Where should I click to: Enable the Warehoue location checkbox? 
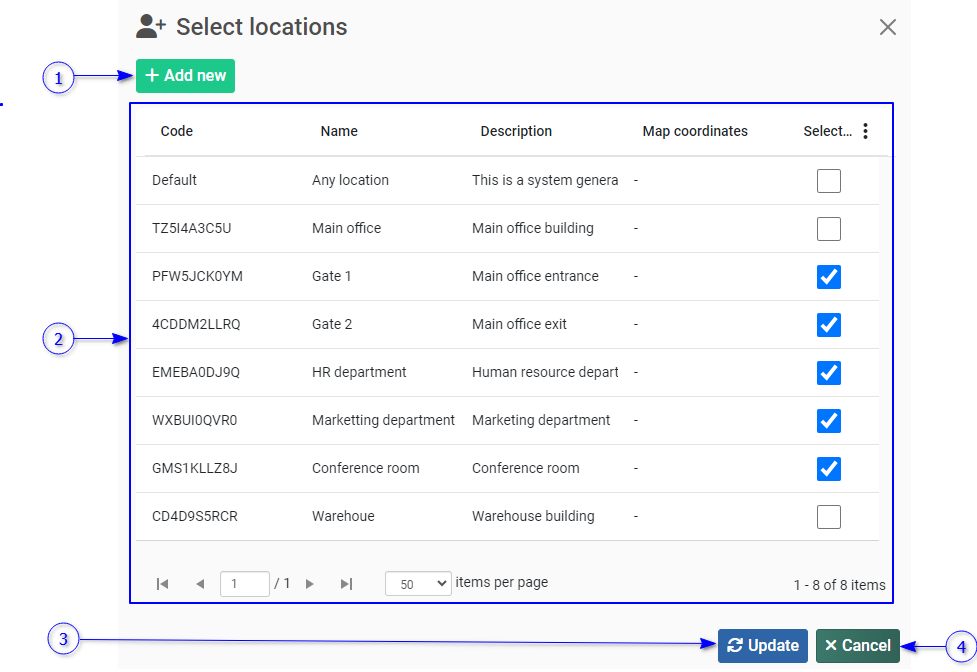click(828, 517)
